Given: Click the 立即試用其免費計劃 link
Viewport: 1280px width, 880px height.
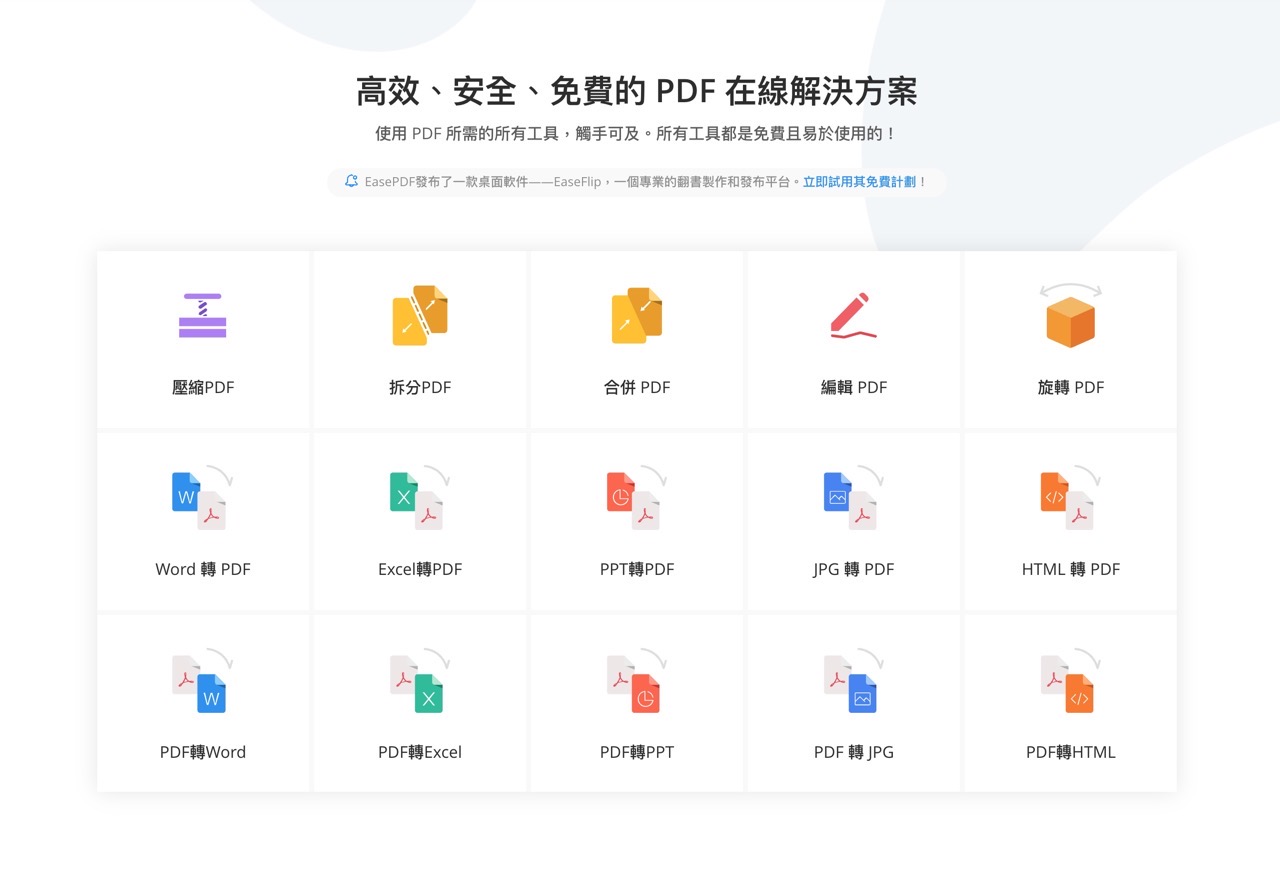Looking at the screenshot, I should (860, 182).
